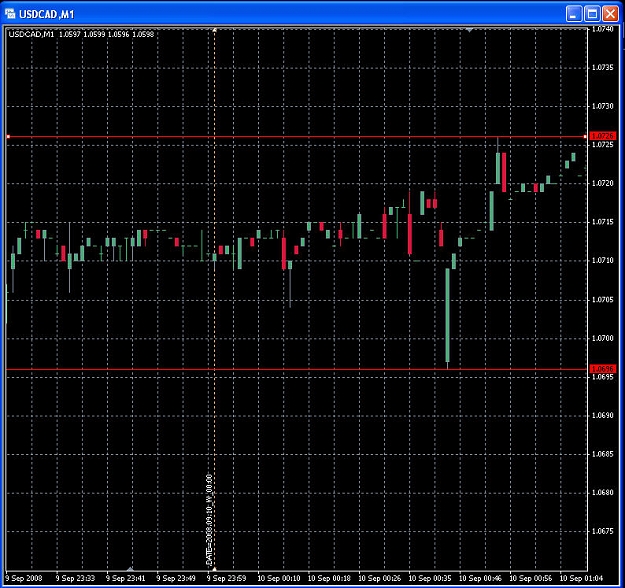Click the 9 Sep 23:49 time label
The width and height of the screenshot is (625, 588).
point(176,578)
